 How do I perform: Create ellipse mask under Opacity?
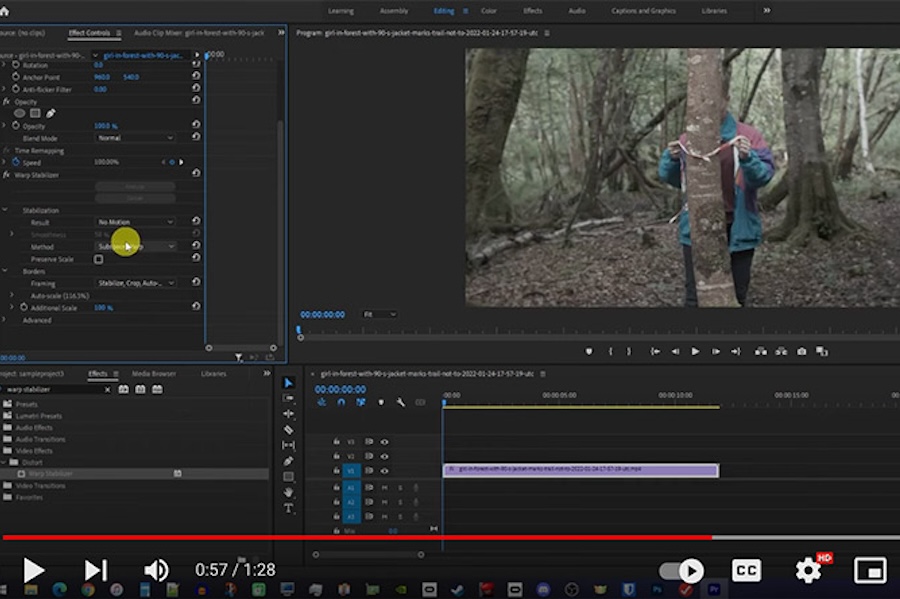click(x=20, y=113)
